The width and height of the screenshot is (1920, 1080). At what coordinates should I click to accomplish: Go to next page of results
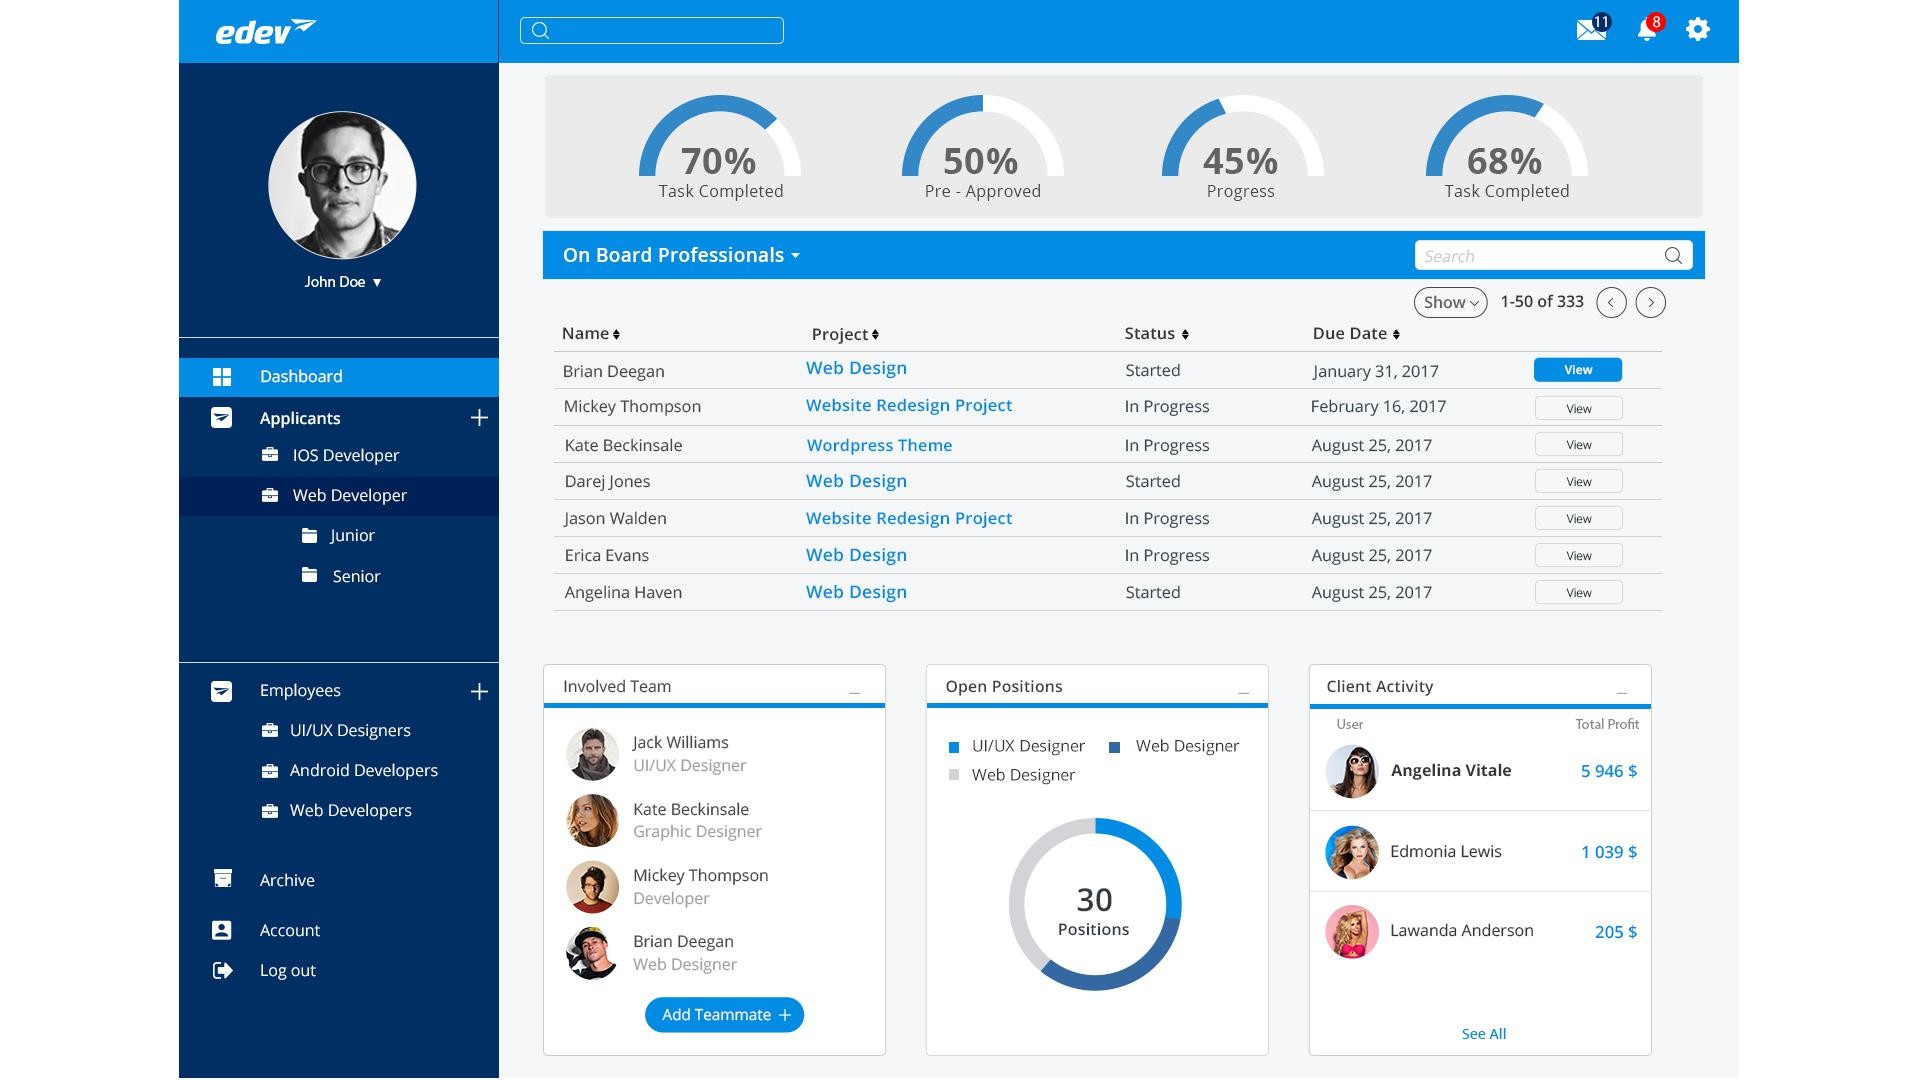pos(1650,302)
